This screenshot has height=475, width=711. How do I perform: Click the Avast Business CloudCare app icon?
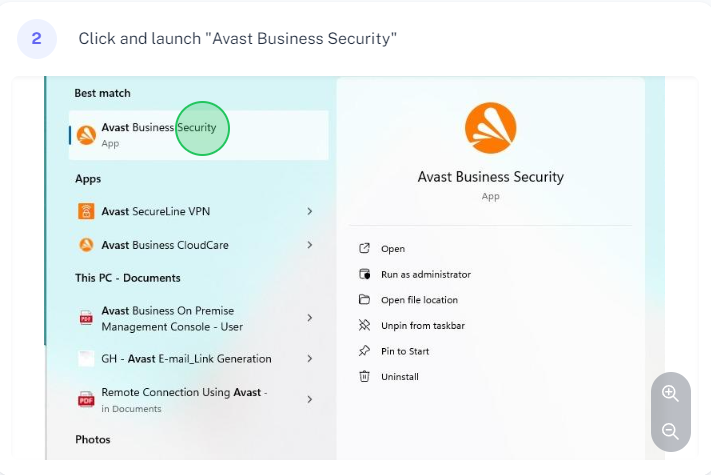click(x=86, y=245)
